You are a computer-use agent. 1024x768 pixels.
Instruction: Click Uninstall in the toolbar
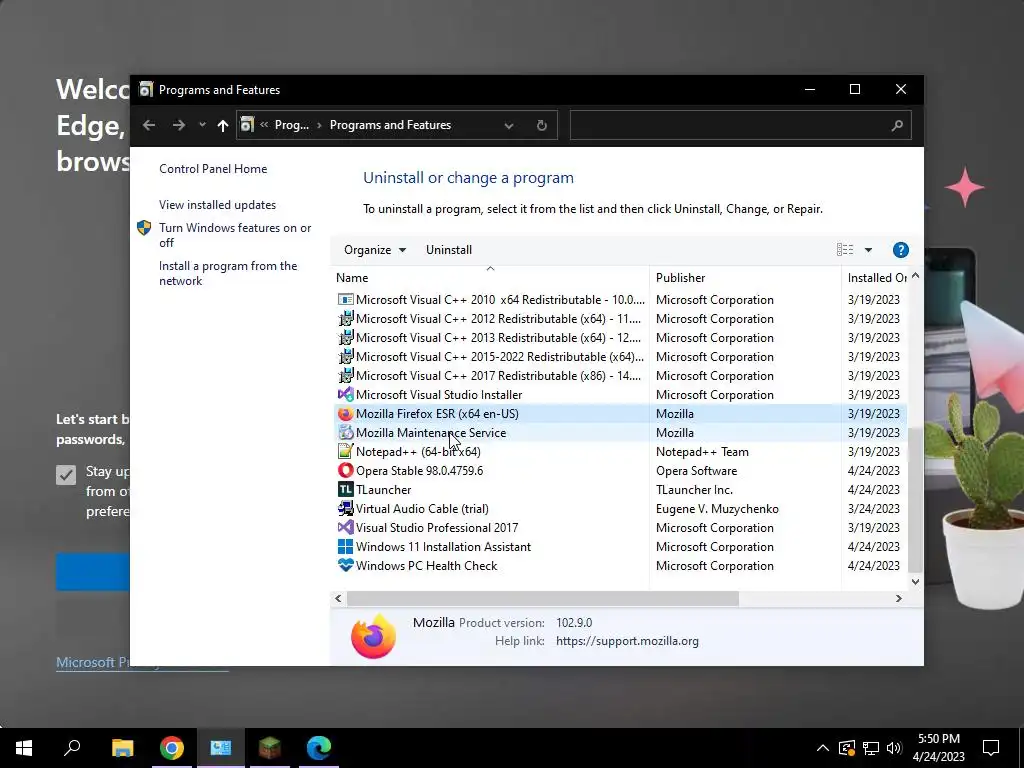(449, 250)
